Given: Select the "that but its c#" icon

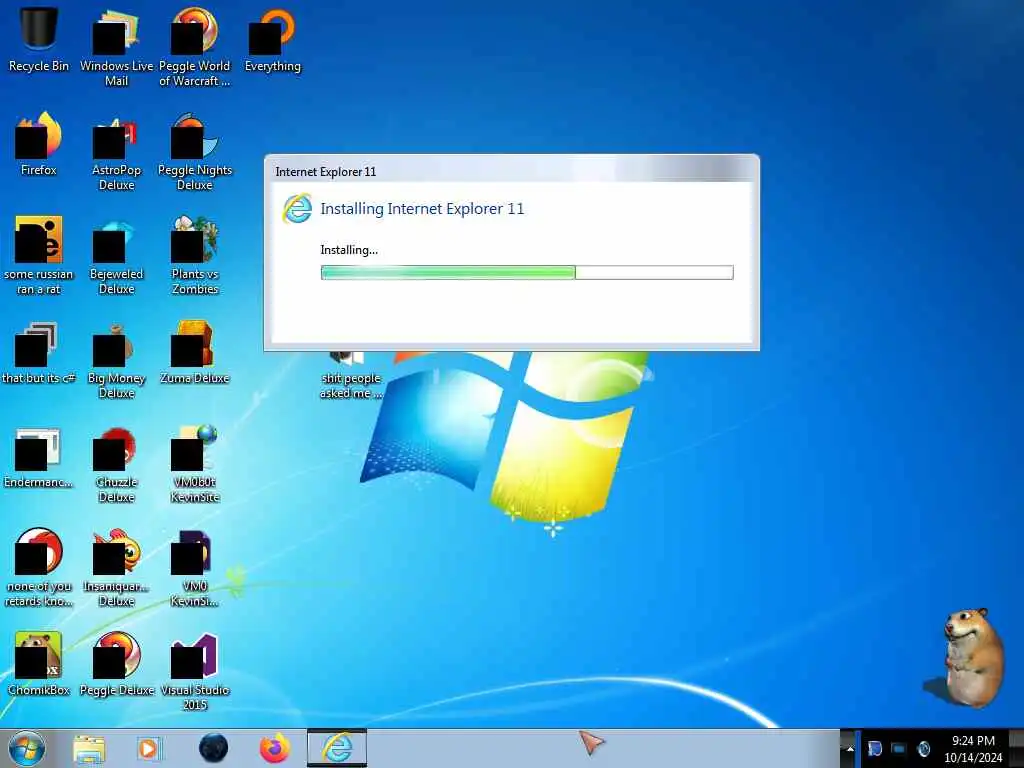Looking at the screenshot, I should [x=39, y=352].
